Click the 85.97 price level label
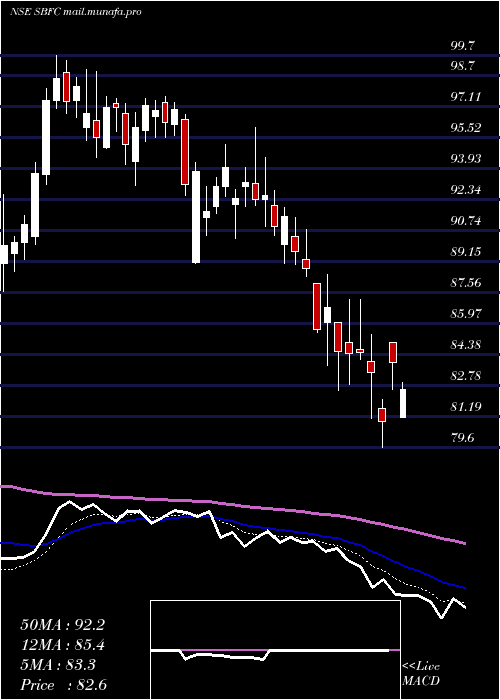 [466, 313]
